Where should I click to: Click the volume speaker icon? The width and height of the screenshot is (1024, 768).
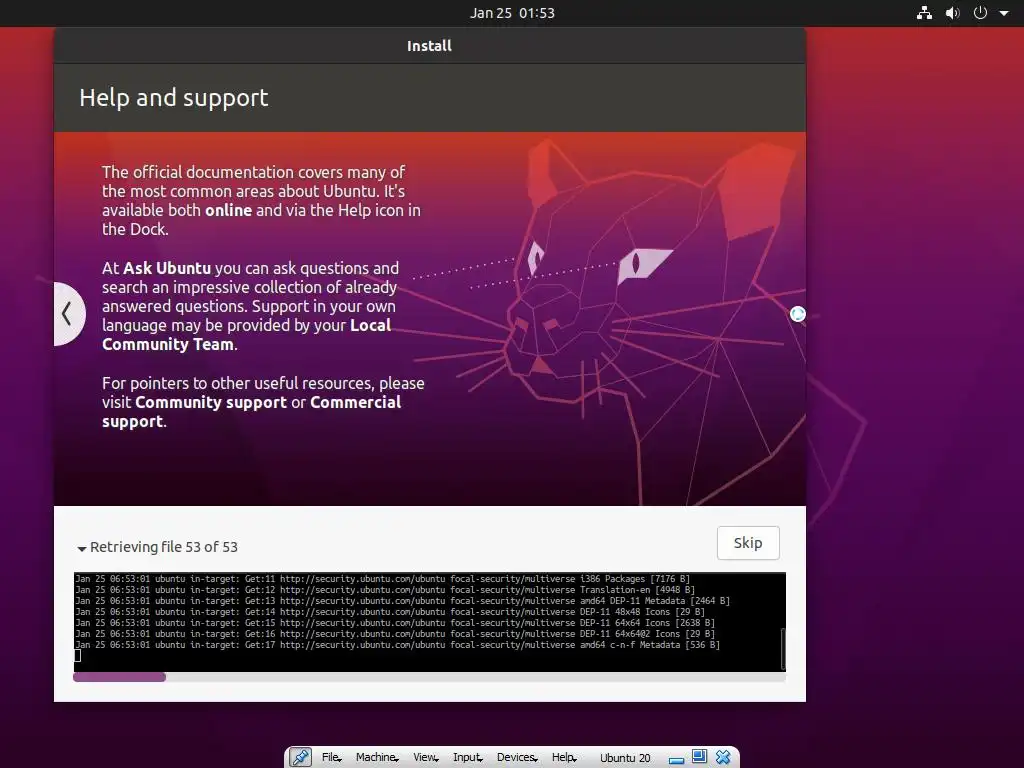pyautogui.click(x=953, y=13)
